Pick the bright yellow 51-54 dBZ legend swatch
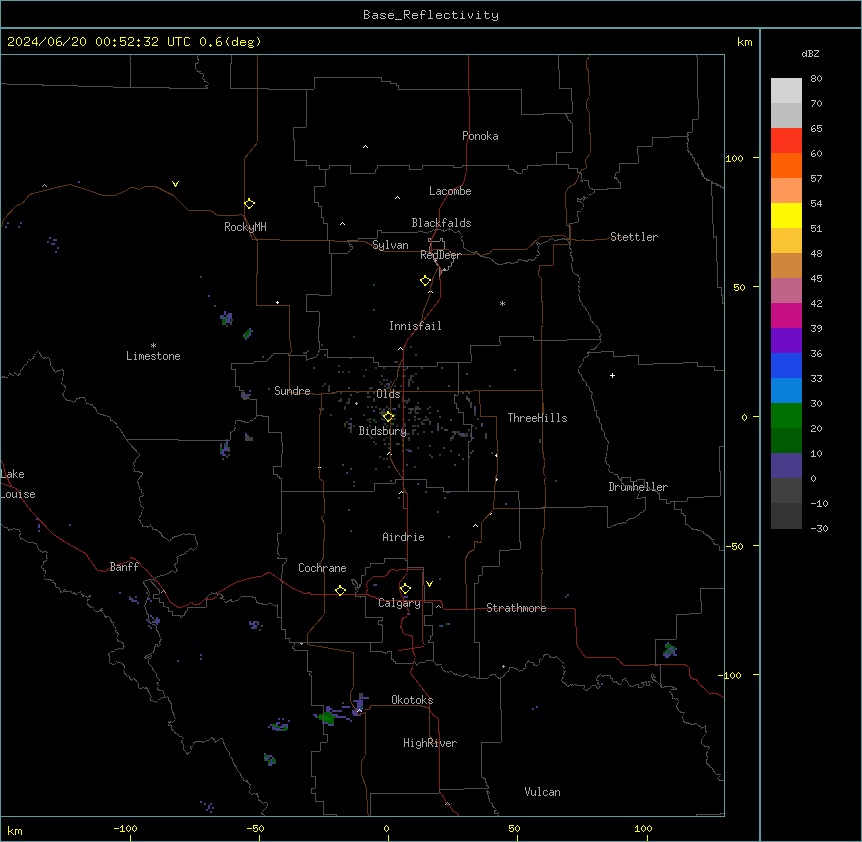The width and height of the screenshot is (862, 842). pos(786,215)
